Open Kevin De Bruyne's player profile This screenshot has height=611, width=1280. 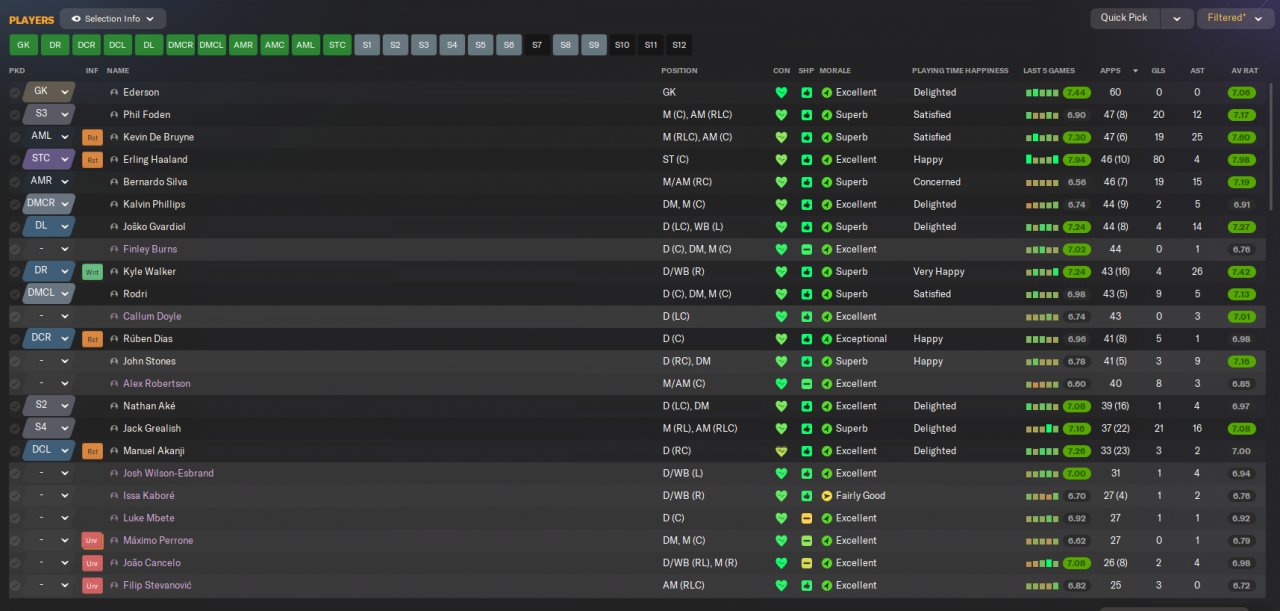tap(158, 137)
